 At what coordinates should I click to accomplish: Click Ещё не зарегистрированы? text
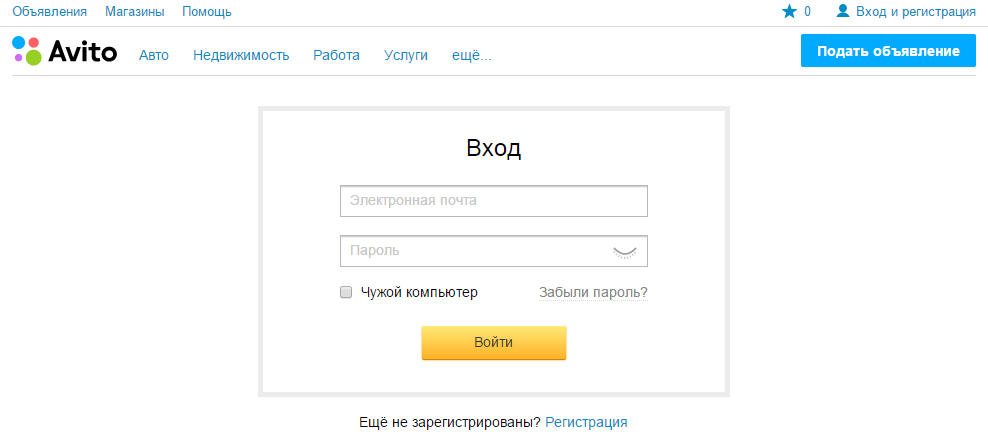pos(450,422)
